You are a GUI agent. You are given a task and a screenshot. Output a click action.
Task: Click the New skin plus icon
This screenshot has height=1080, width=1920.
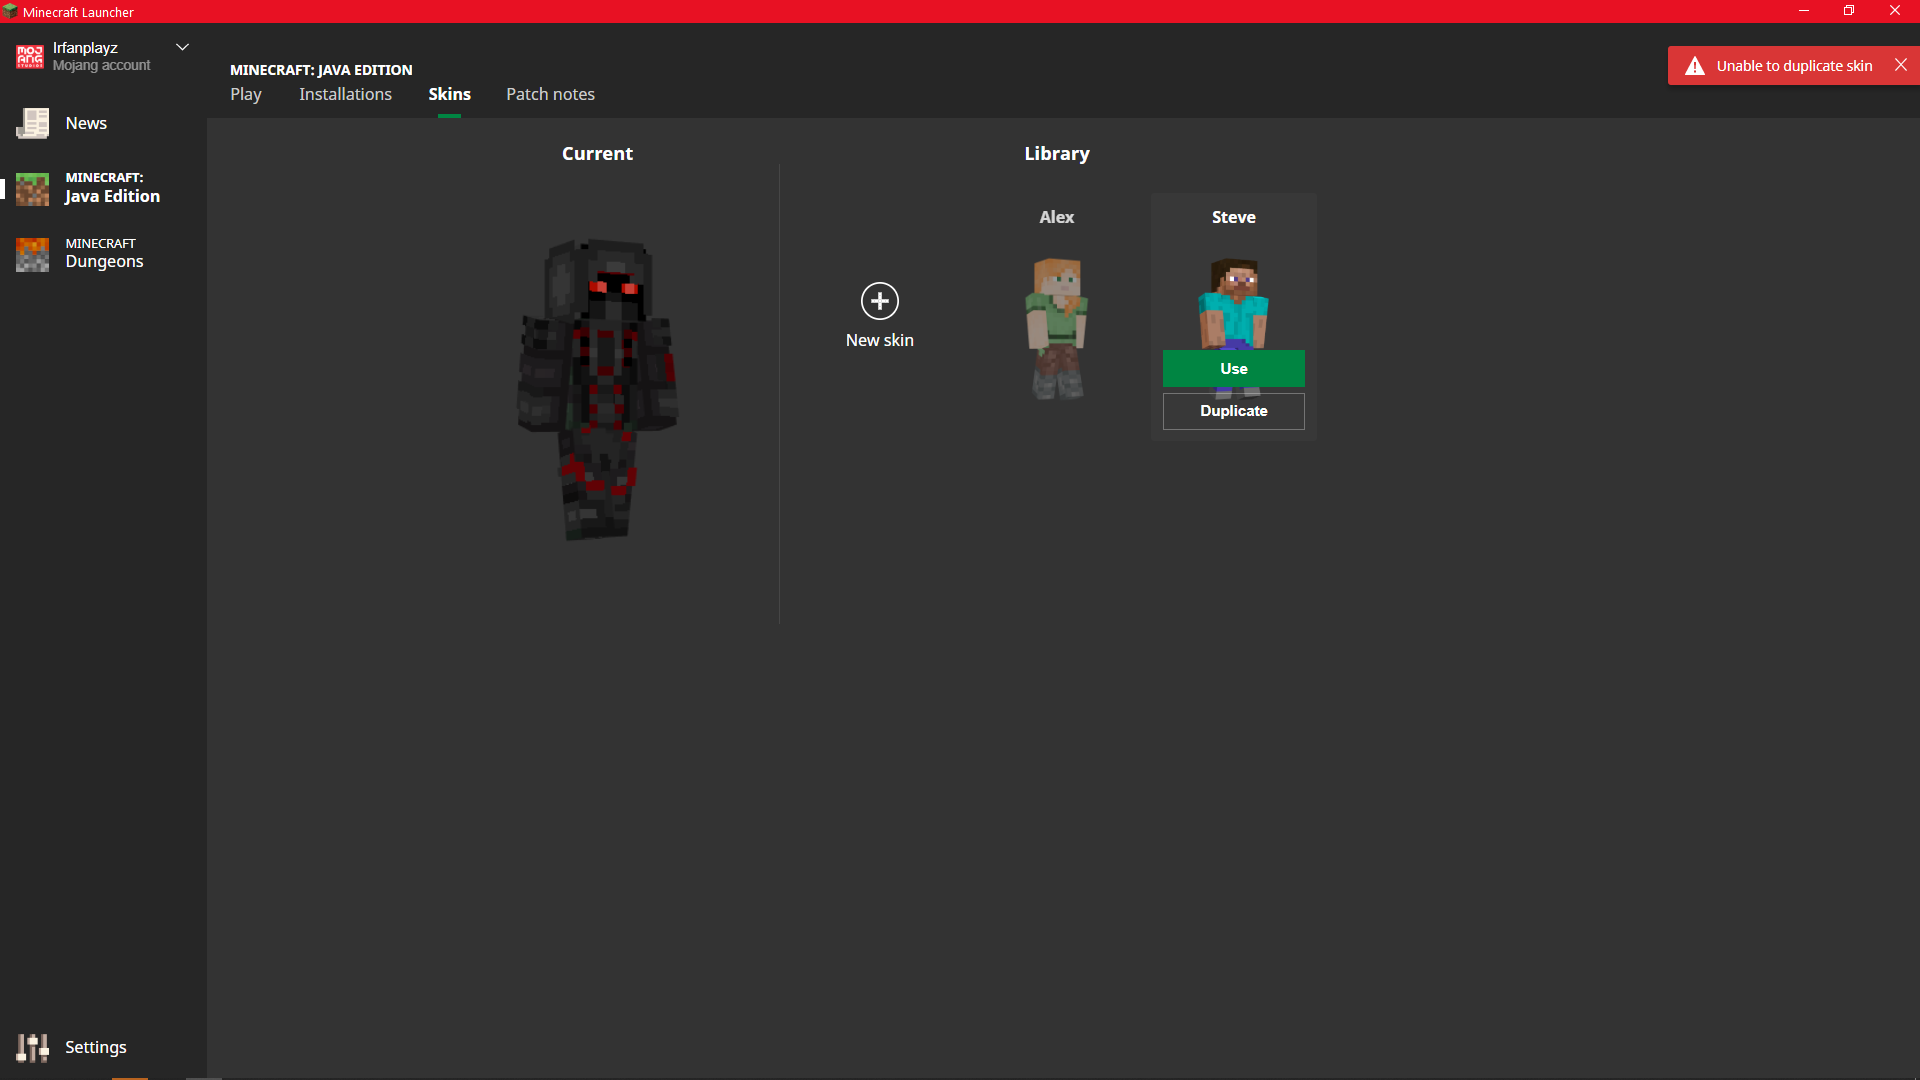coord(879,301)
